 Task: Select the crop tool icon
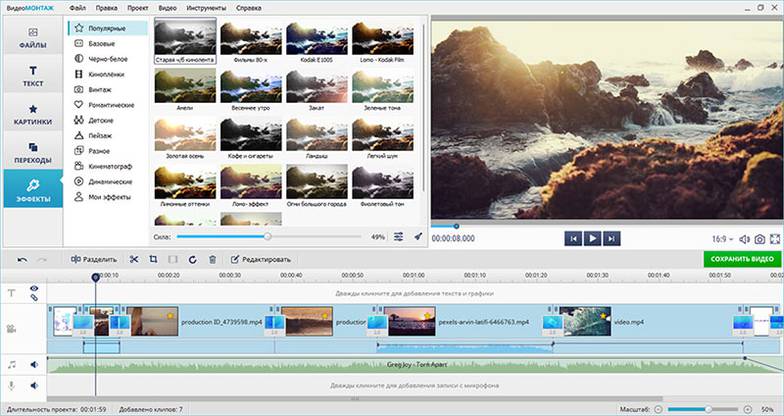coord(154,260)
